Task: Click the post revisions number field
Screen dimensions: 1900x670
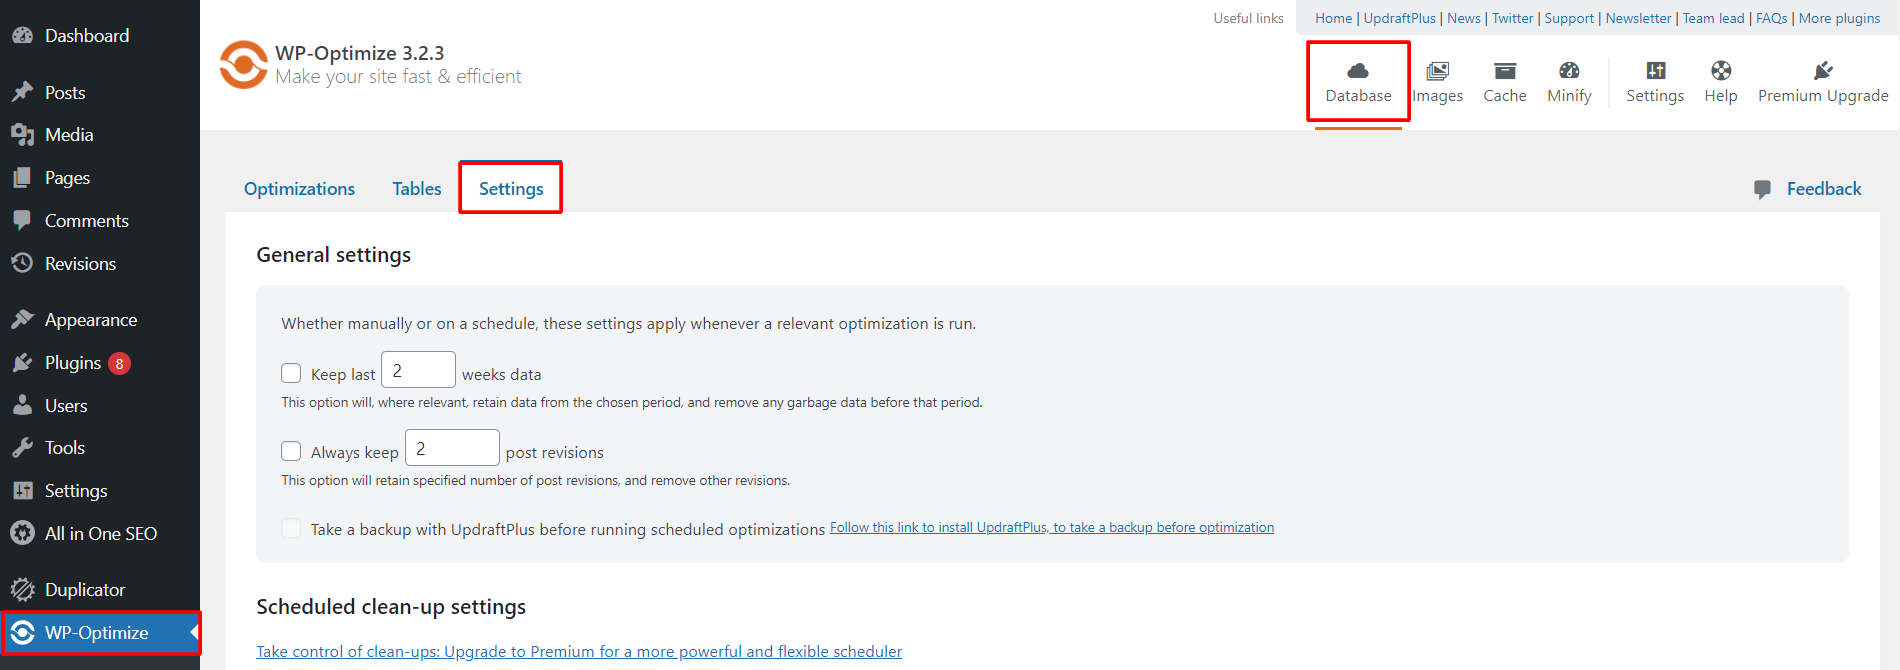Action: point(452,448)
